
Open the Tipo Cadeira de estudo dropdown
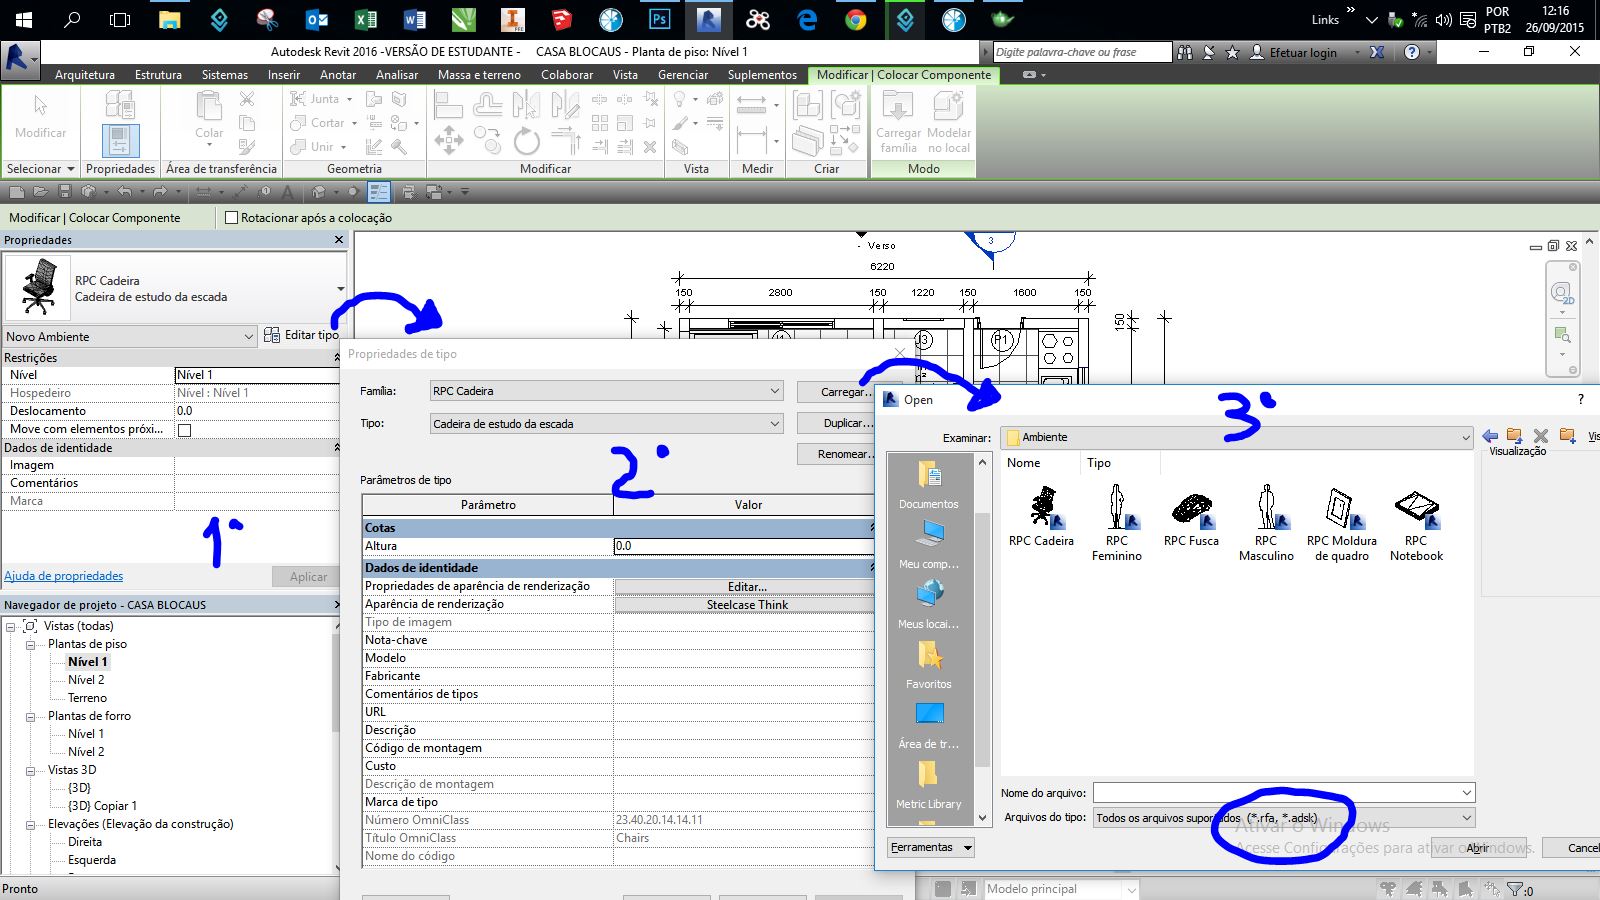(606, 424)
